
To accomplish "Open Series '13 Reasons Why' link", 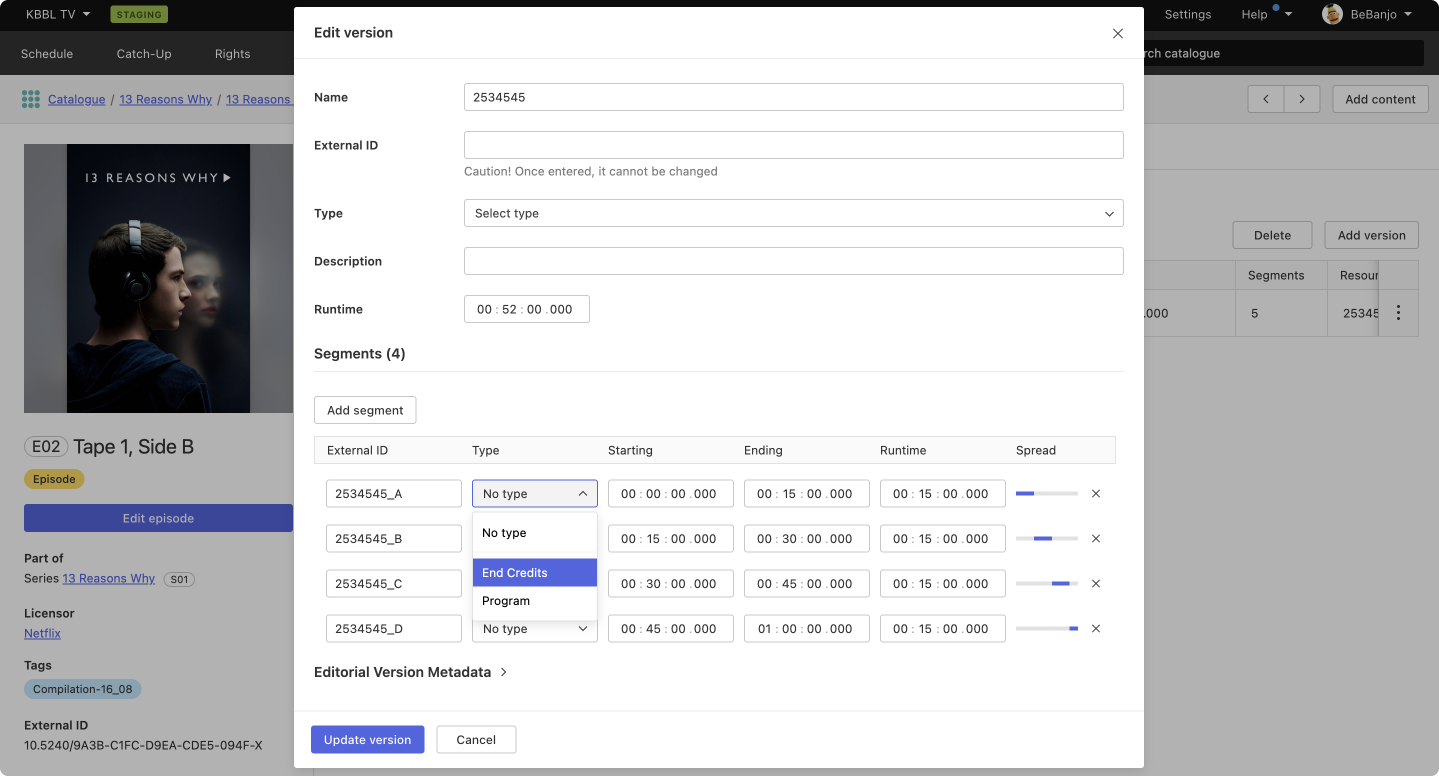I will coord(109,578).
